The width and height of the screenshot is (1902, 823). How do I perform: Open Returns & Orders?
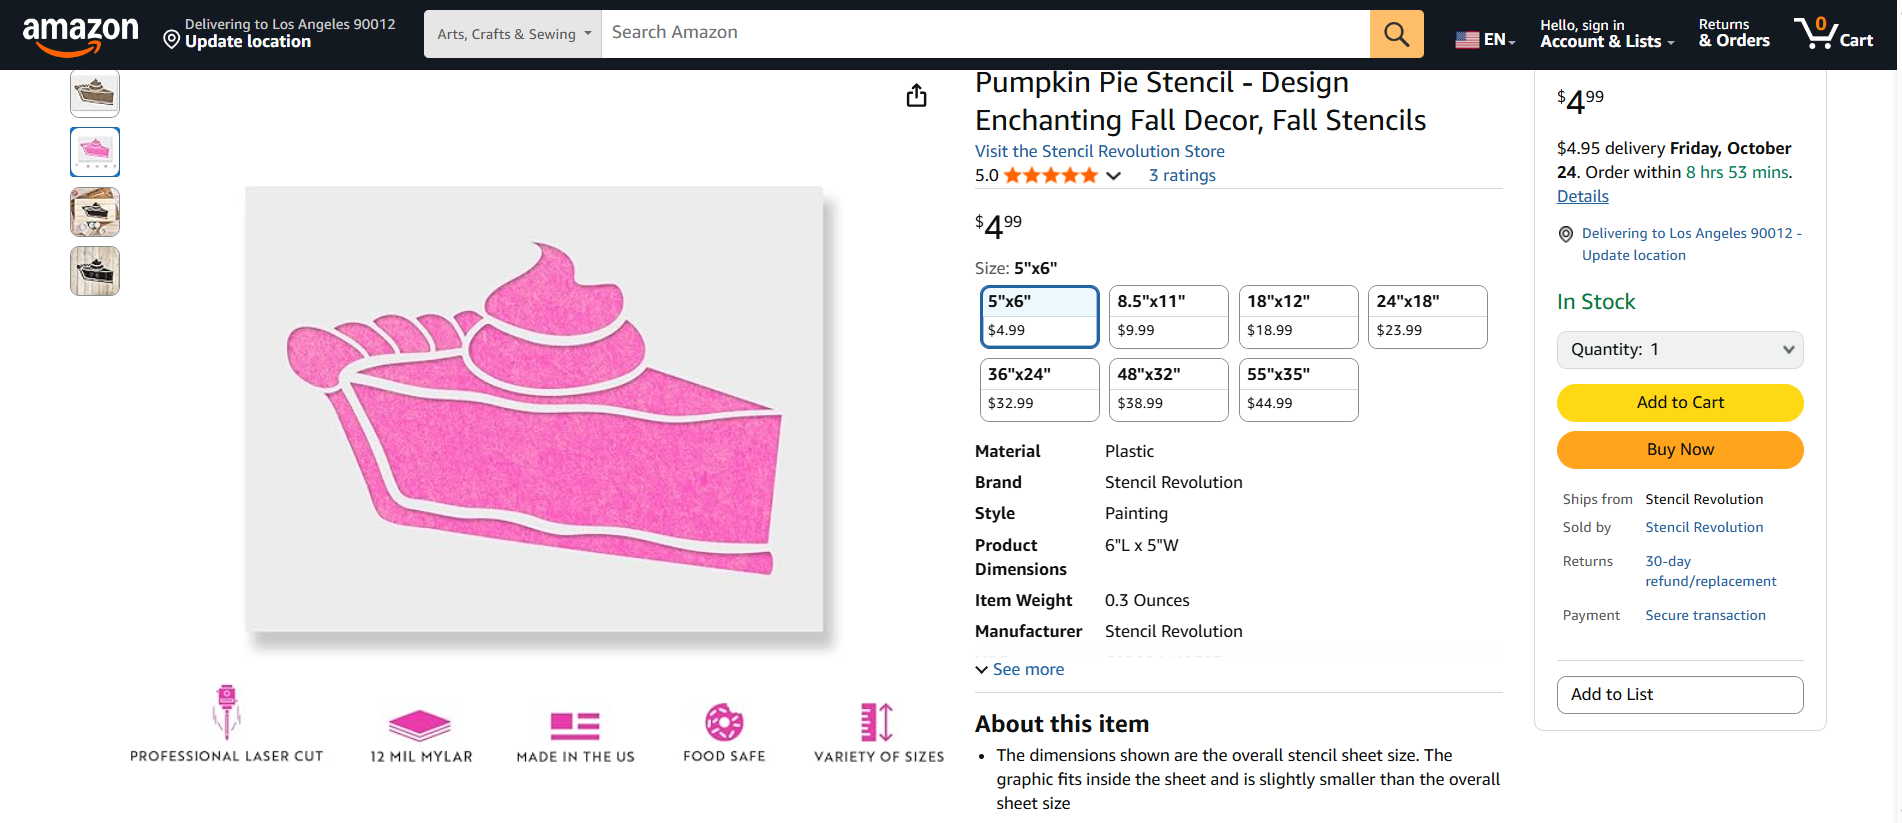(1734, 34)
